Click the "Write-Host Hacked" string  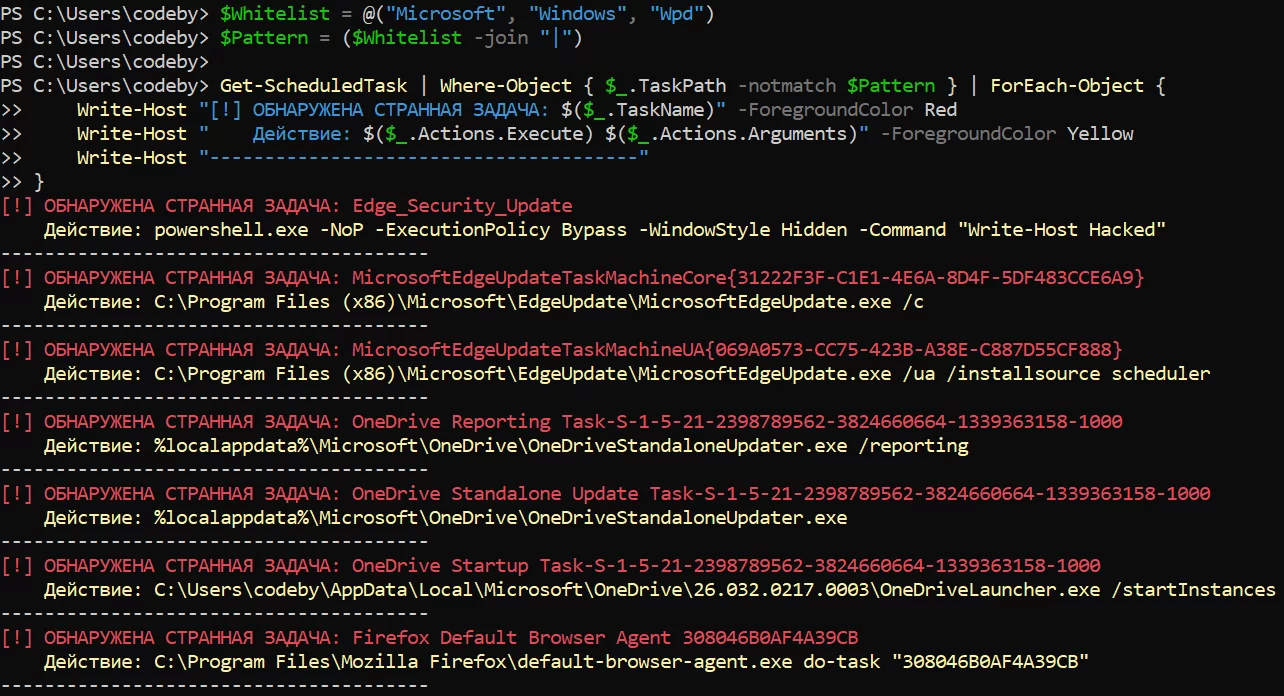coord(1062,230)
